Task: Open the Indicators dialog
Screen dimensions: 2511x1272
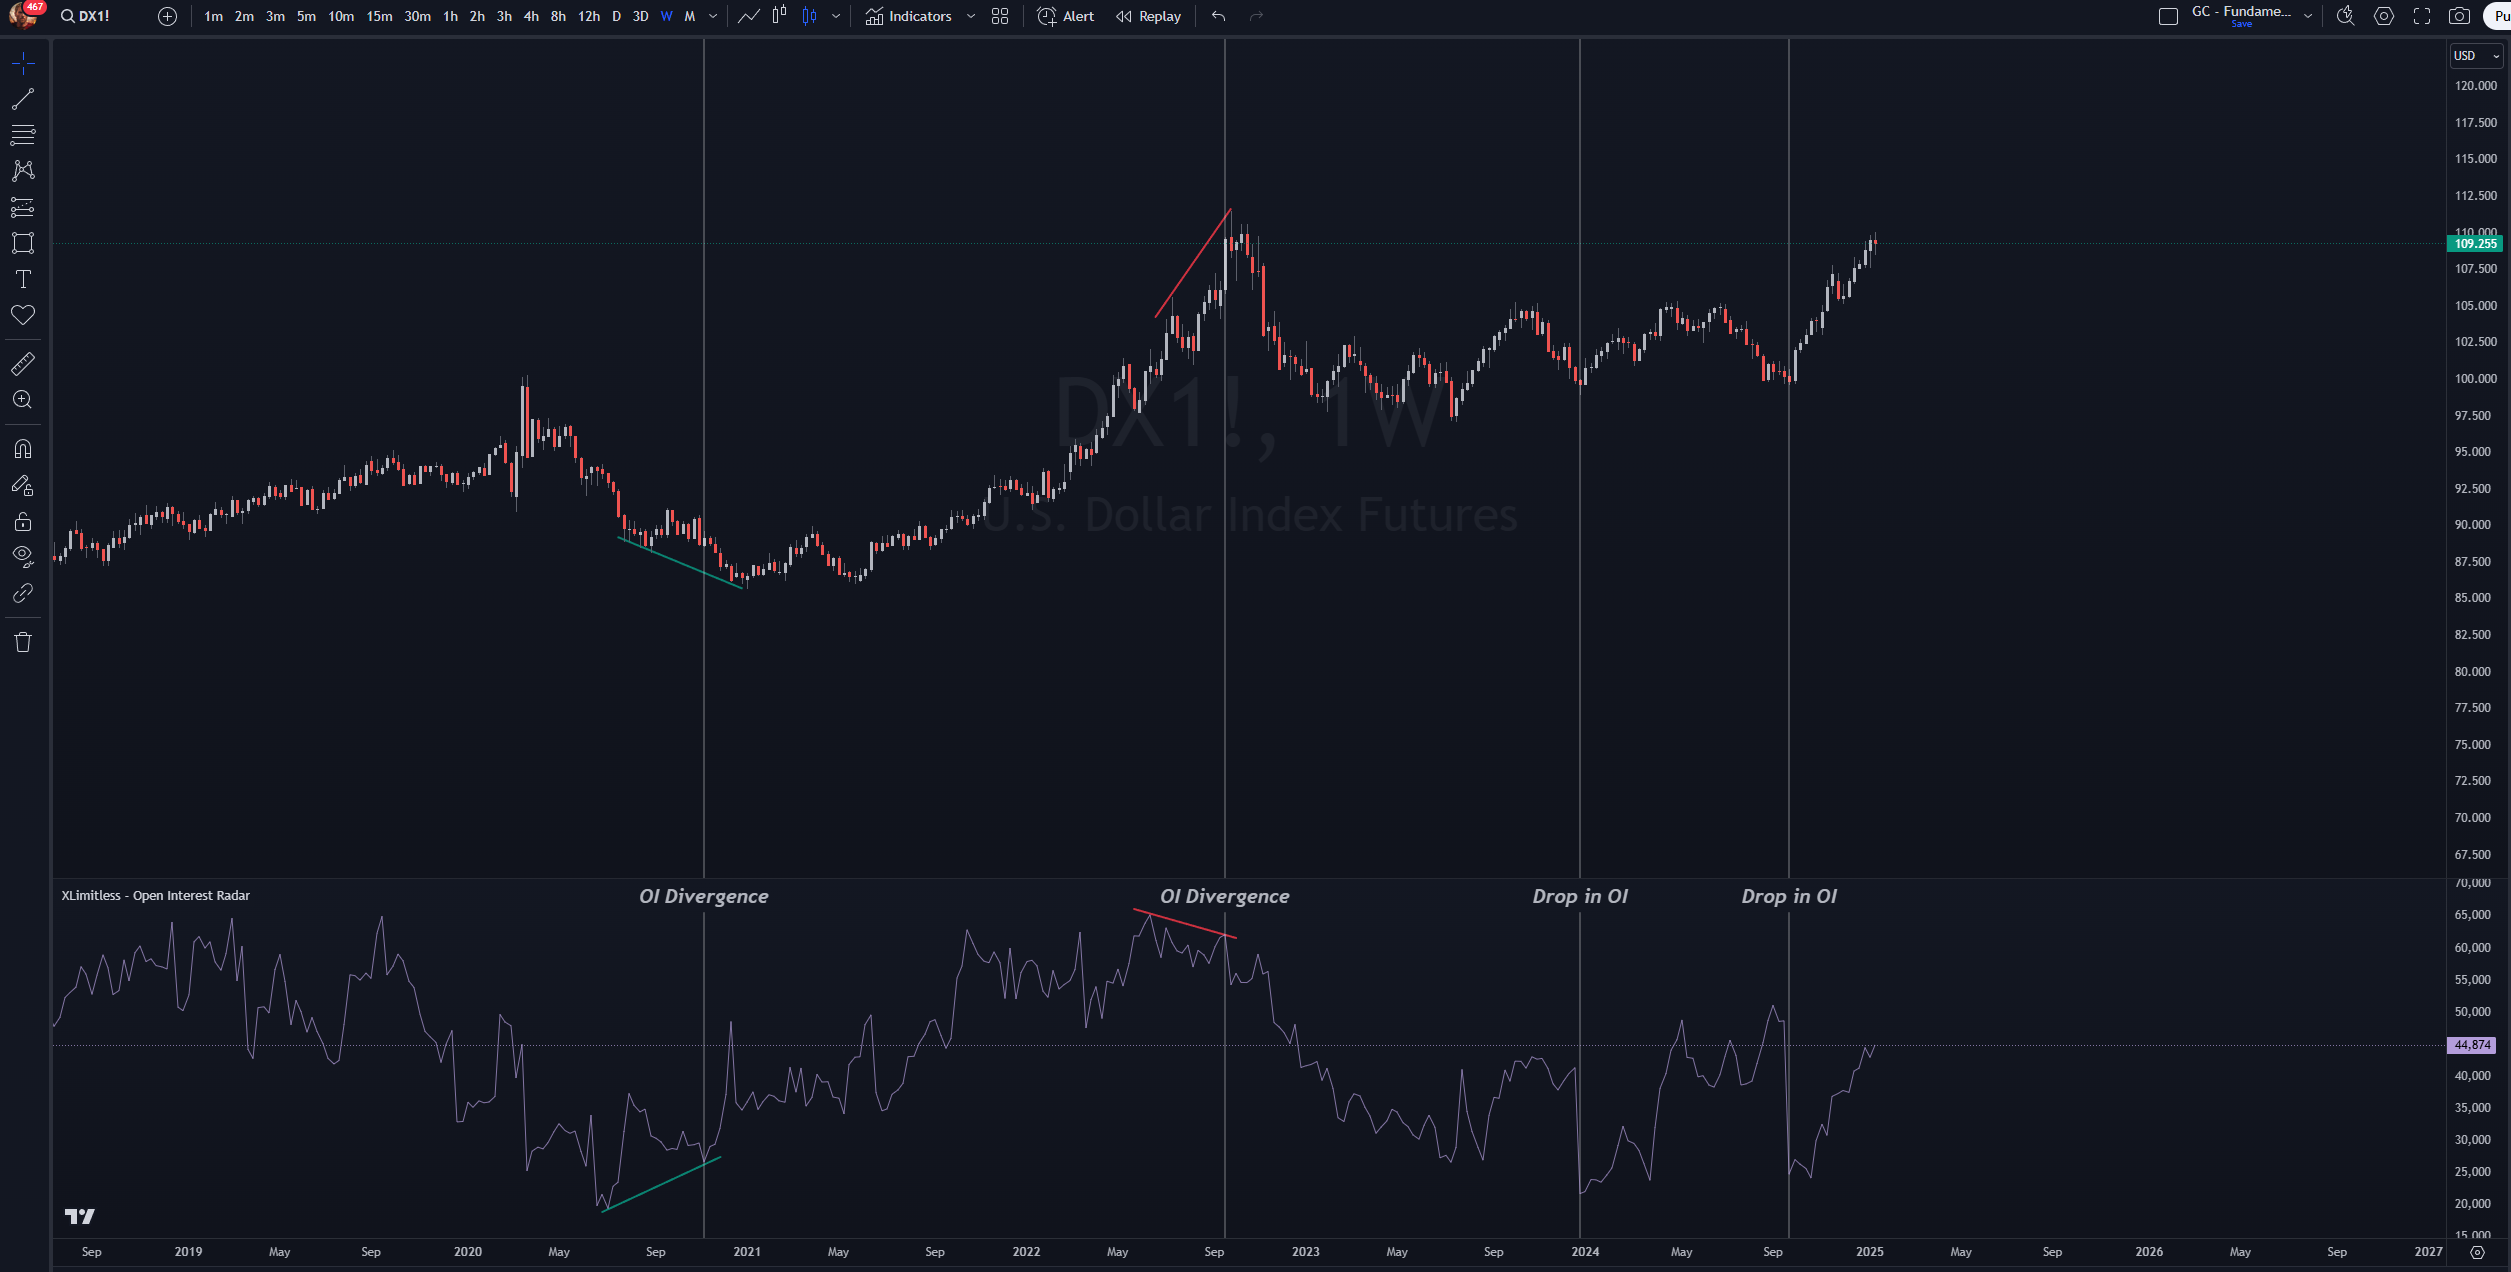Action: (909, 16)
